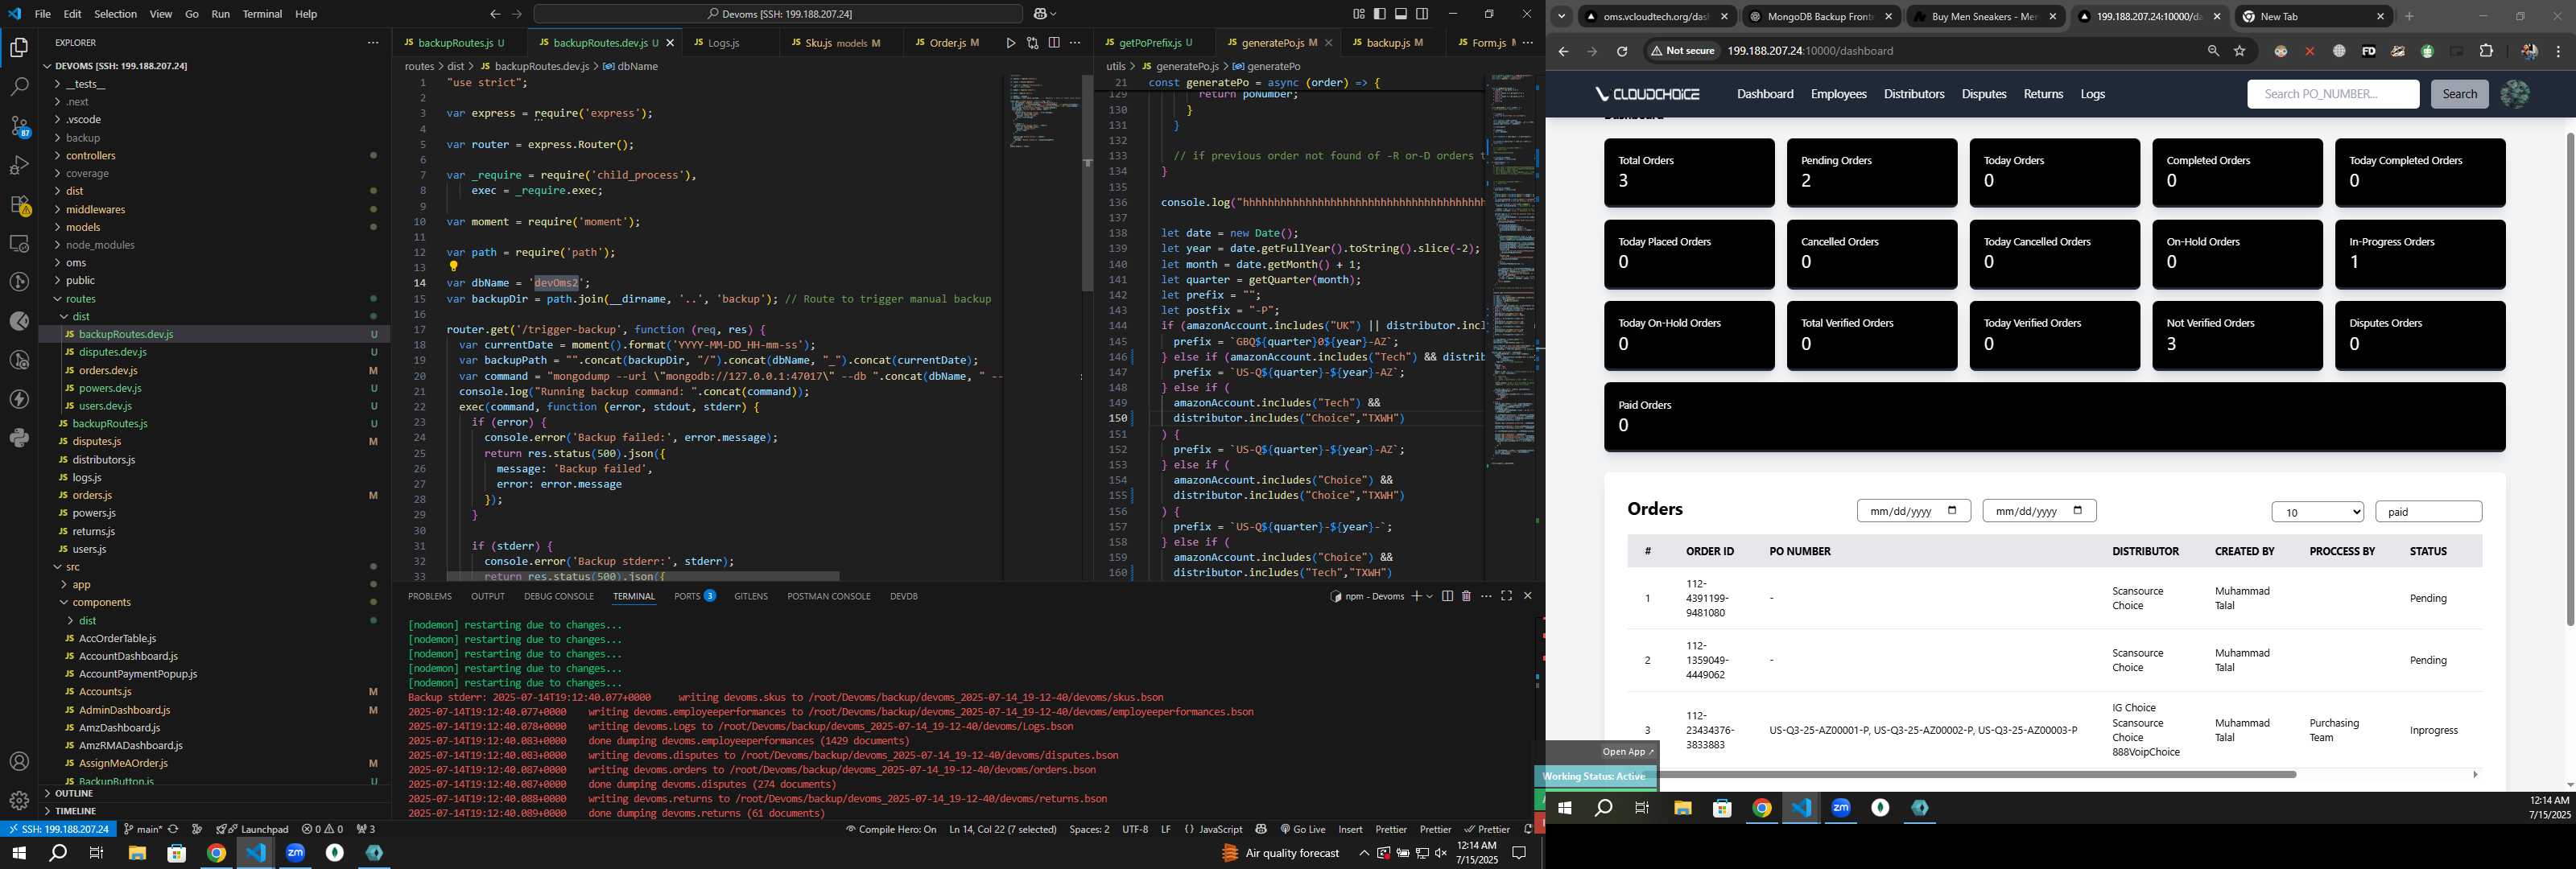Screen dimensions: 2576x869
Task: Toggle the secondary sidebar layout icon
Action: [1422, 14]
